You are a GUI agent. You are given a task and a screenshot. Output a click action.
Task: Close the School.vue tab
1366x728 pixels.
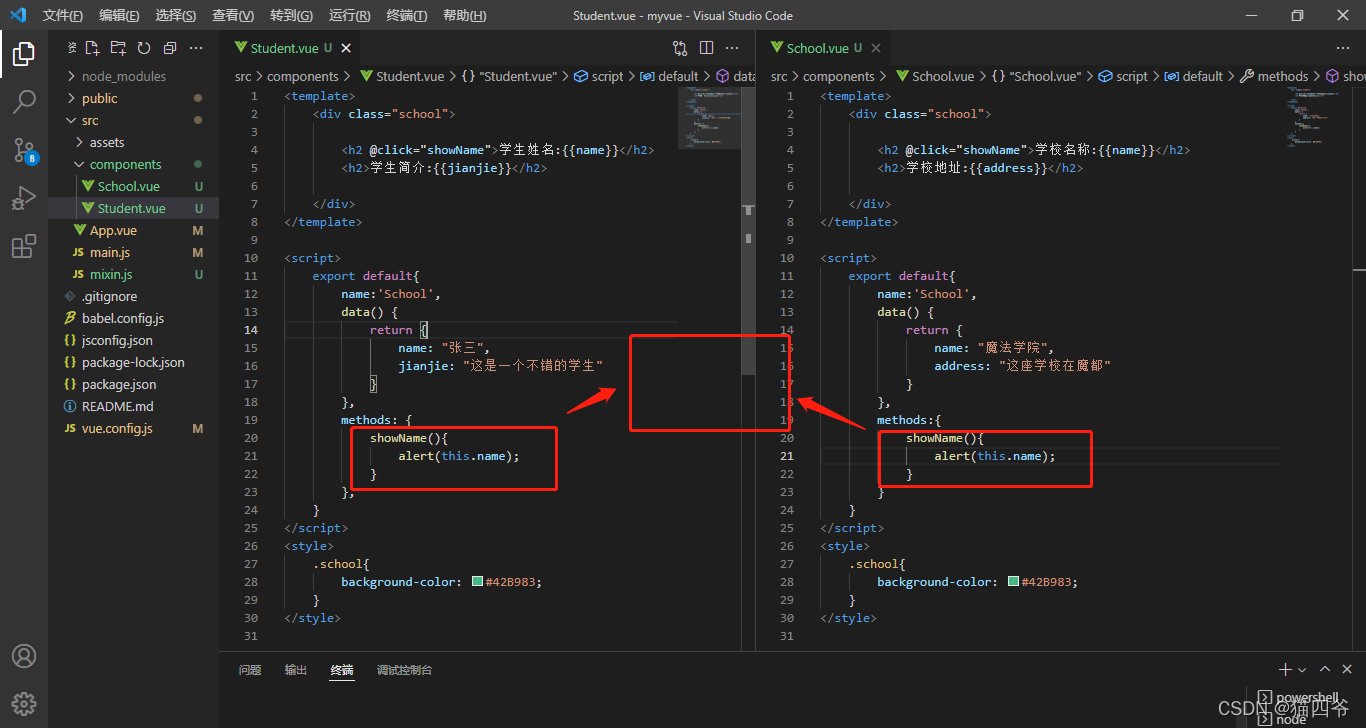(x=876, y=48)
